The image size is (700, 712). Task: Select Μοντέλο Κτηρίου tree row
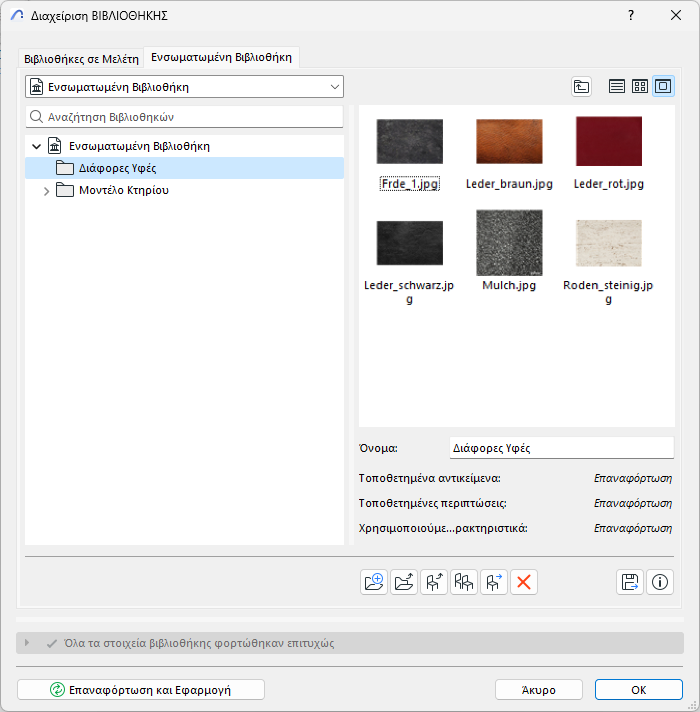click(184, 190)
